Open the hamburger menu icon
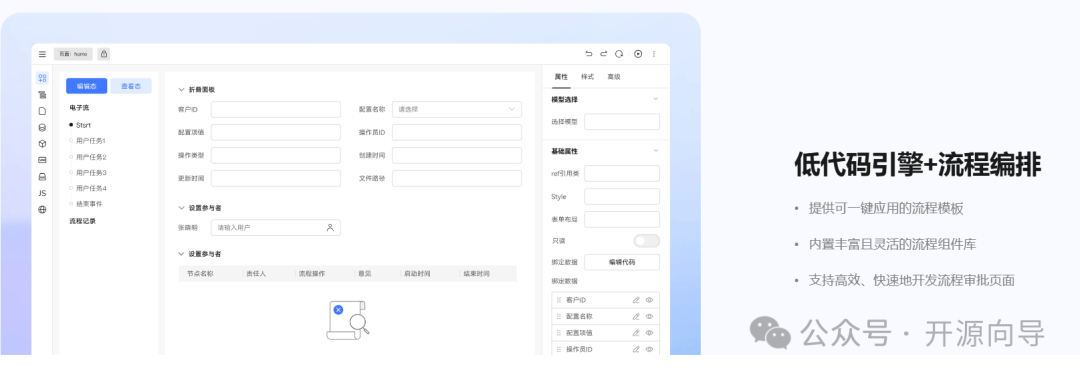Viewport: 1080px width, 377px height. pyautogui.click(x=43, y=54)
